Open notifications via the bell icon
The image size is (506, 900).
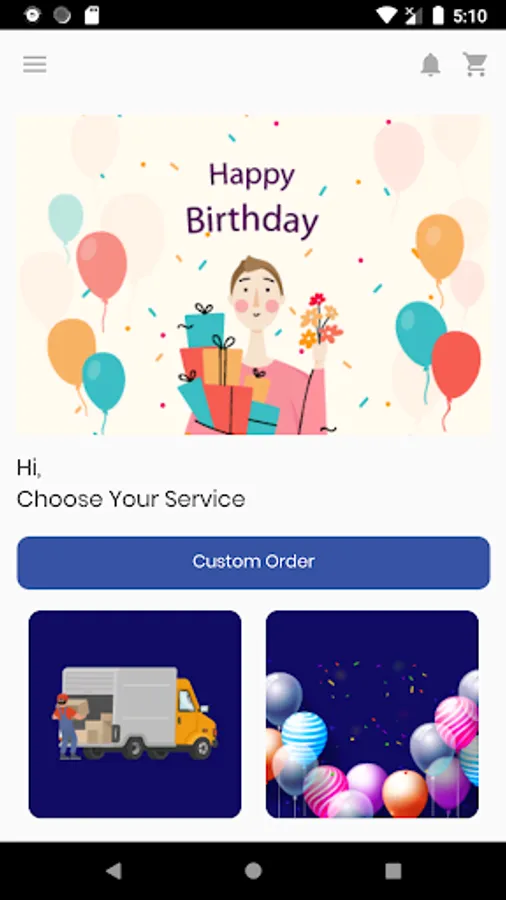click(x=430, y=64)
